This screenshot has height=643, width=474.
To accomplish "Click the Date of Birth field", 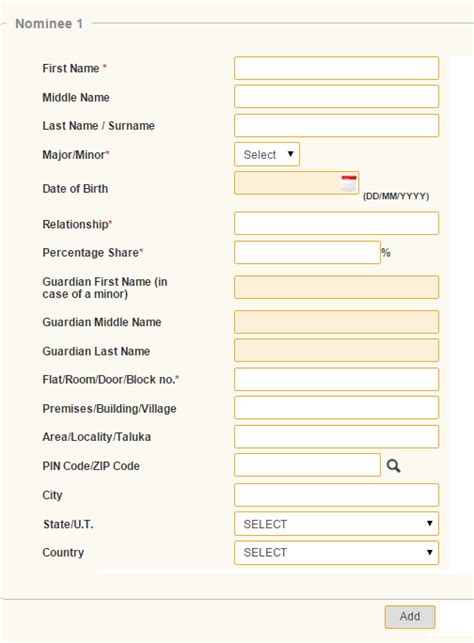I will point(296,183).
